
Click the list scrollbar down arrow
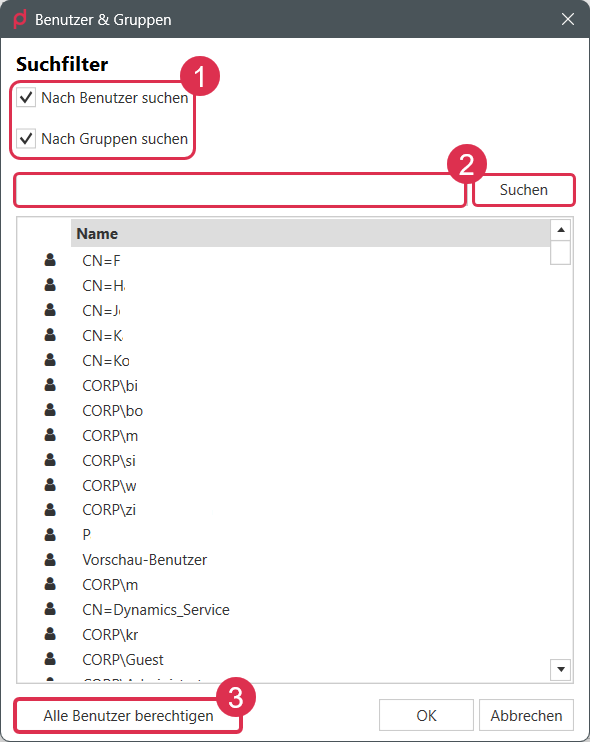pyautogui.click(x=561, y=669)
